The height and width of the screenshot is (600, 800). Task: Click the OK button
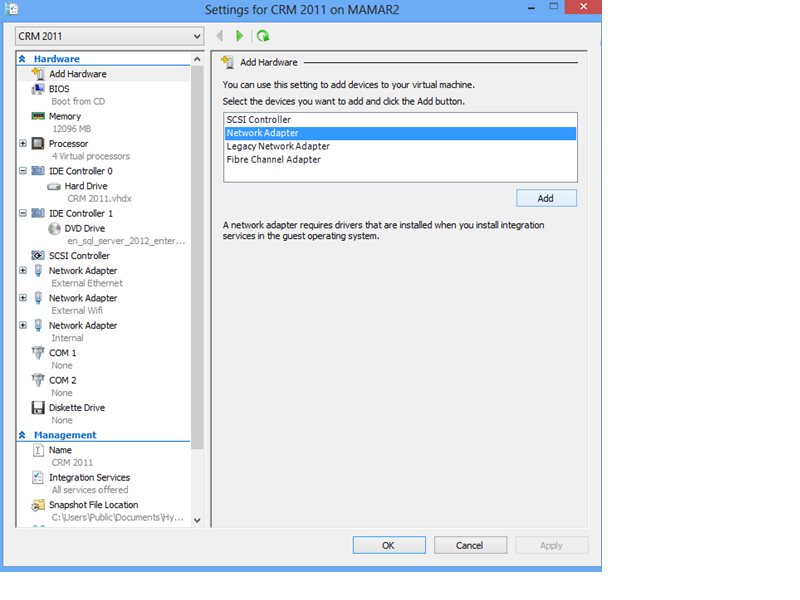point(388,545)
